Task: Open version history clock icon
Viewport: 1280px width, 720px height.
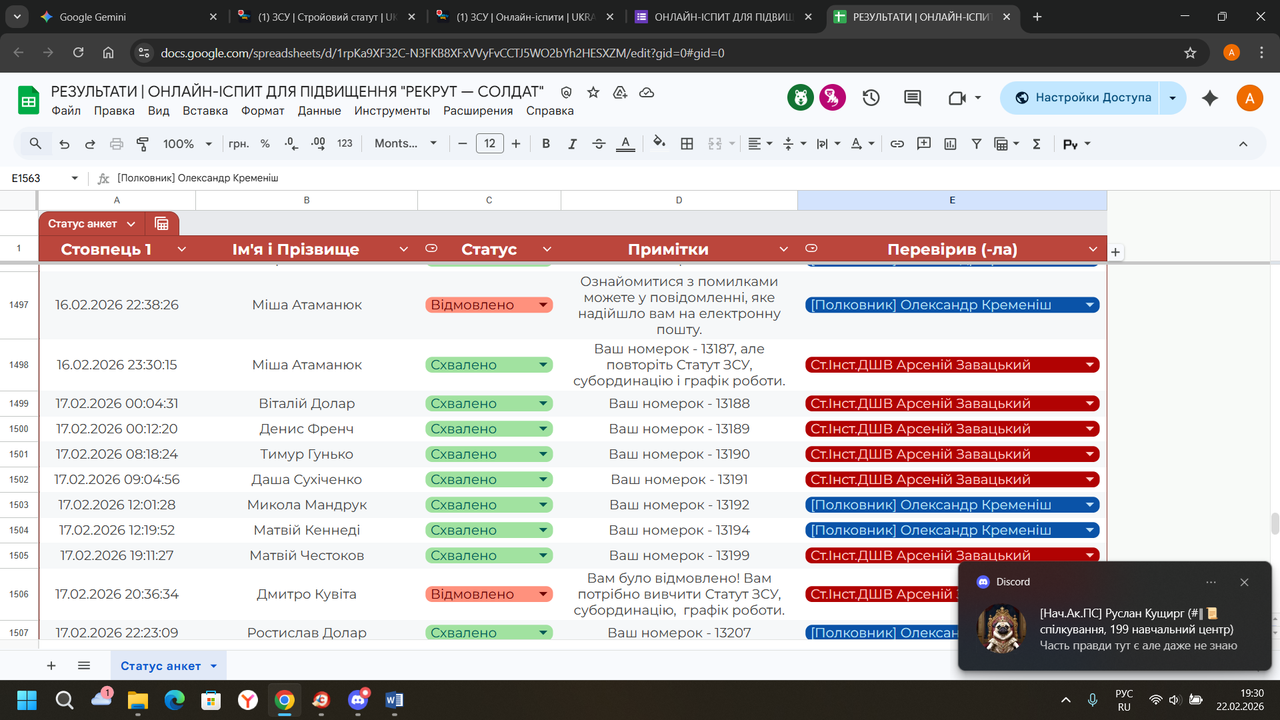Action: click(871, 98)
